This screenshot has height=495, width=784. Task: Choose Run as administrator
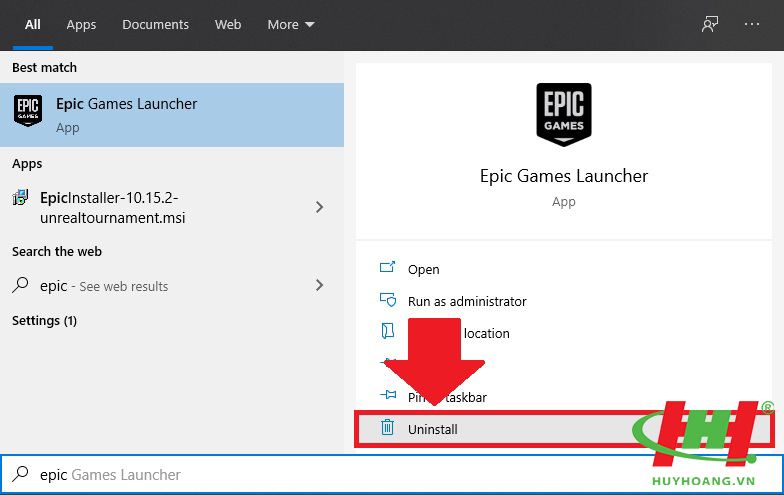click(564, 301)
